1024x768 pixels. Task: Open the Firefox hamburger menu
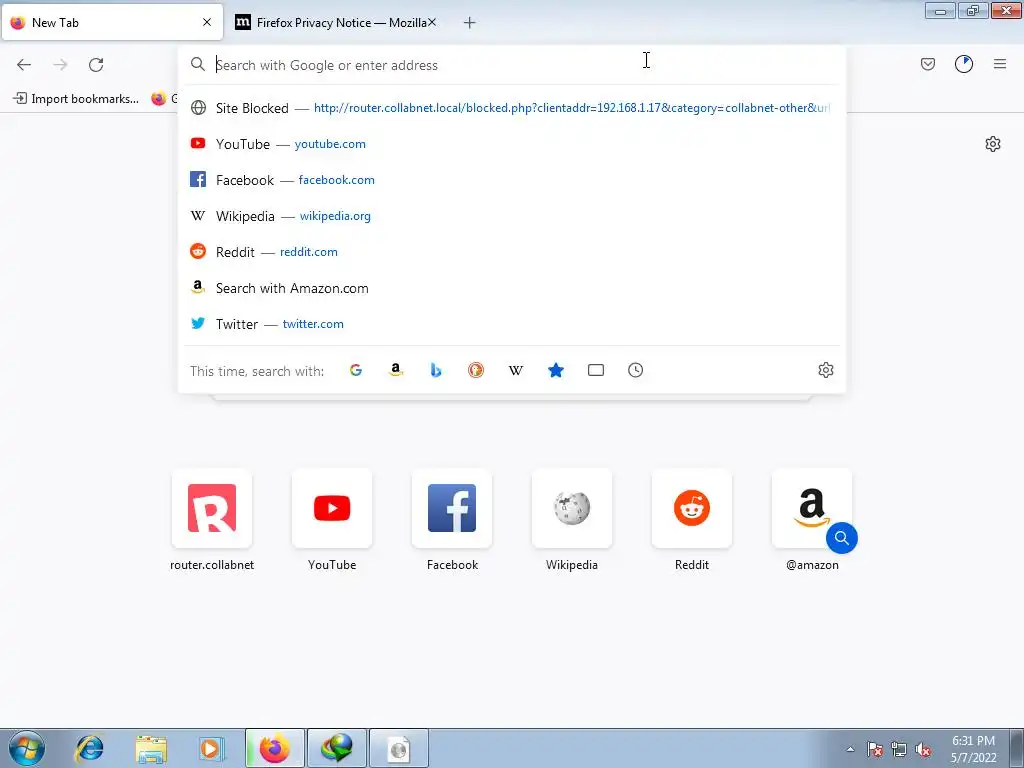point(1000,64)
